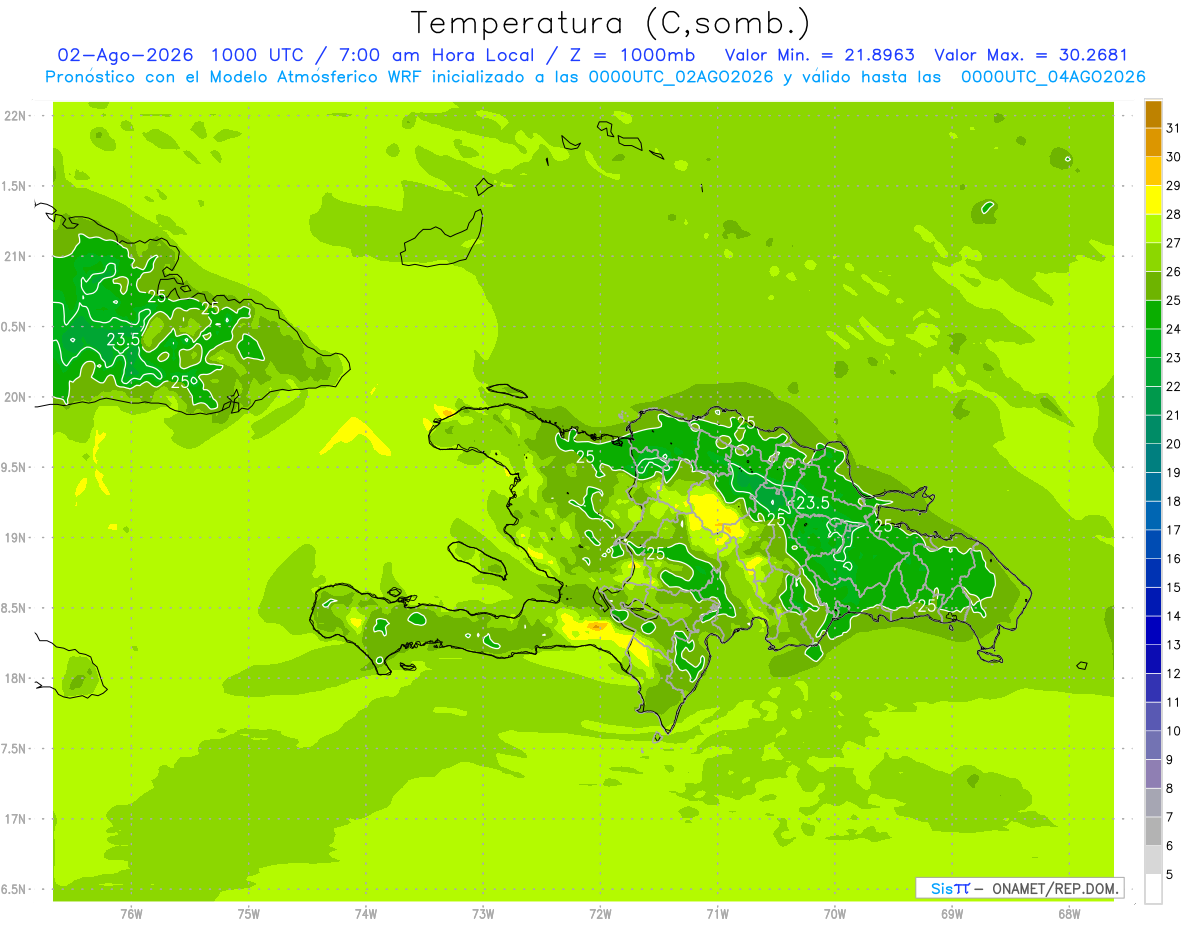Viewport: 1200px width, 927px height.
Task: Click the "Valor Max. = 30.2681" value
Action: pos(1031,55)
